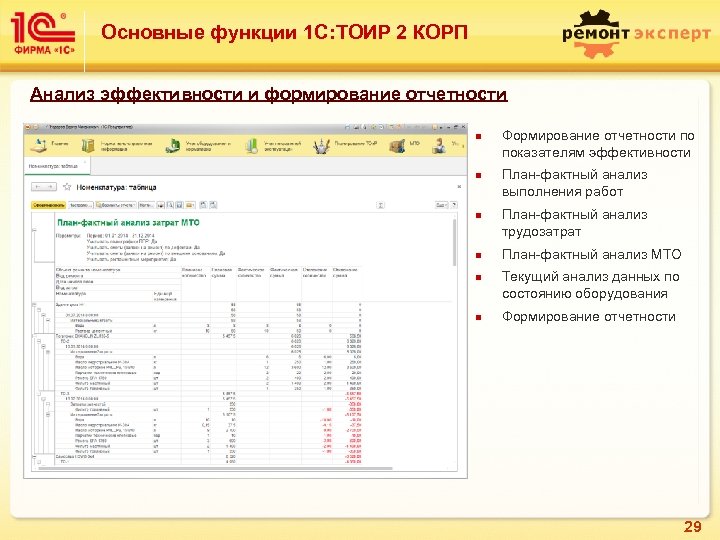Viewport: 720px width, 540px height.
Task: Open the 1C main menu icon in title bar
Action: pyautogui.click(x=28, y=127)
